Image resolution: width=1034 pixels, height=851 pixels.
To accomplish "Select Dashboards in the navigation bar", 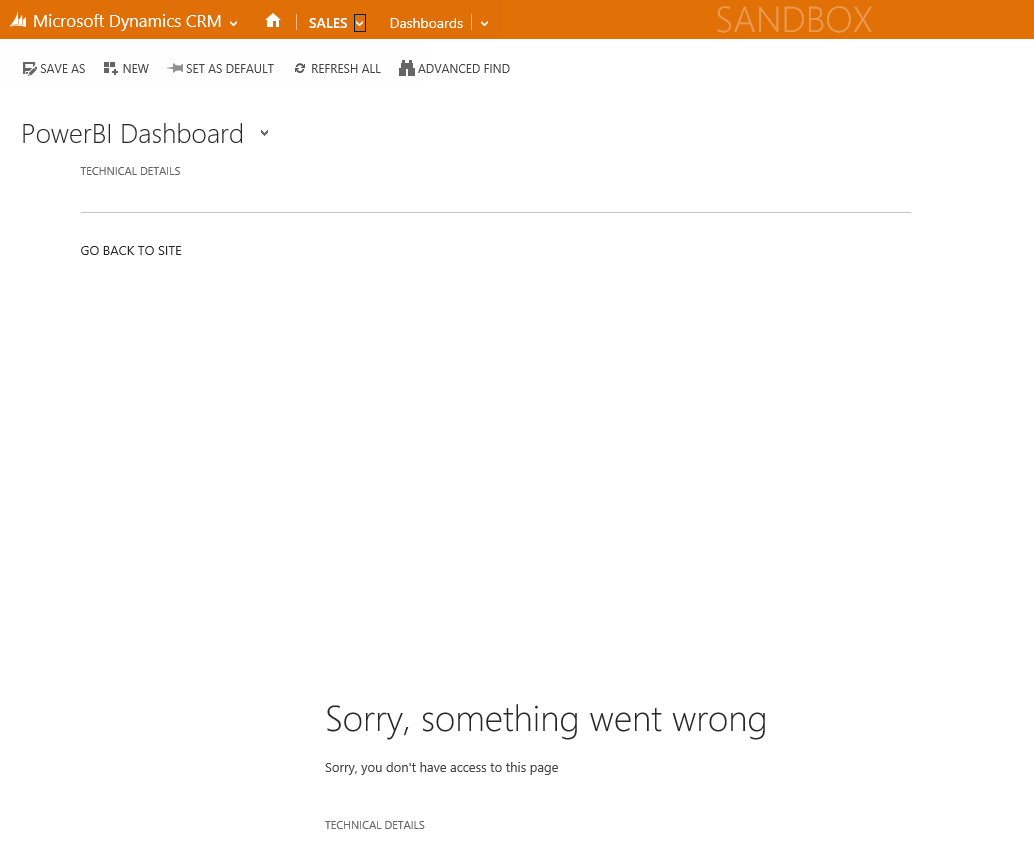I will pos(426,23).
